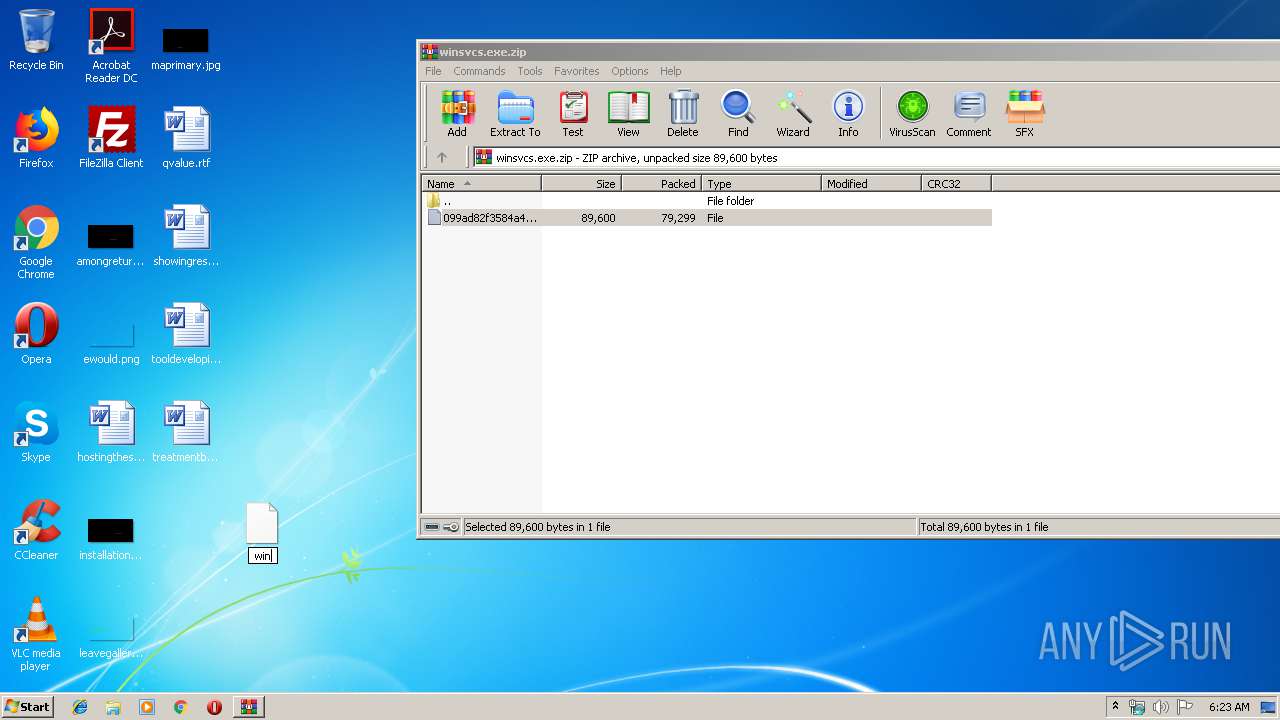The image size is (1280, 720).
Task: Open the Commands menu
Action: [479, 71]
